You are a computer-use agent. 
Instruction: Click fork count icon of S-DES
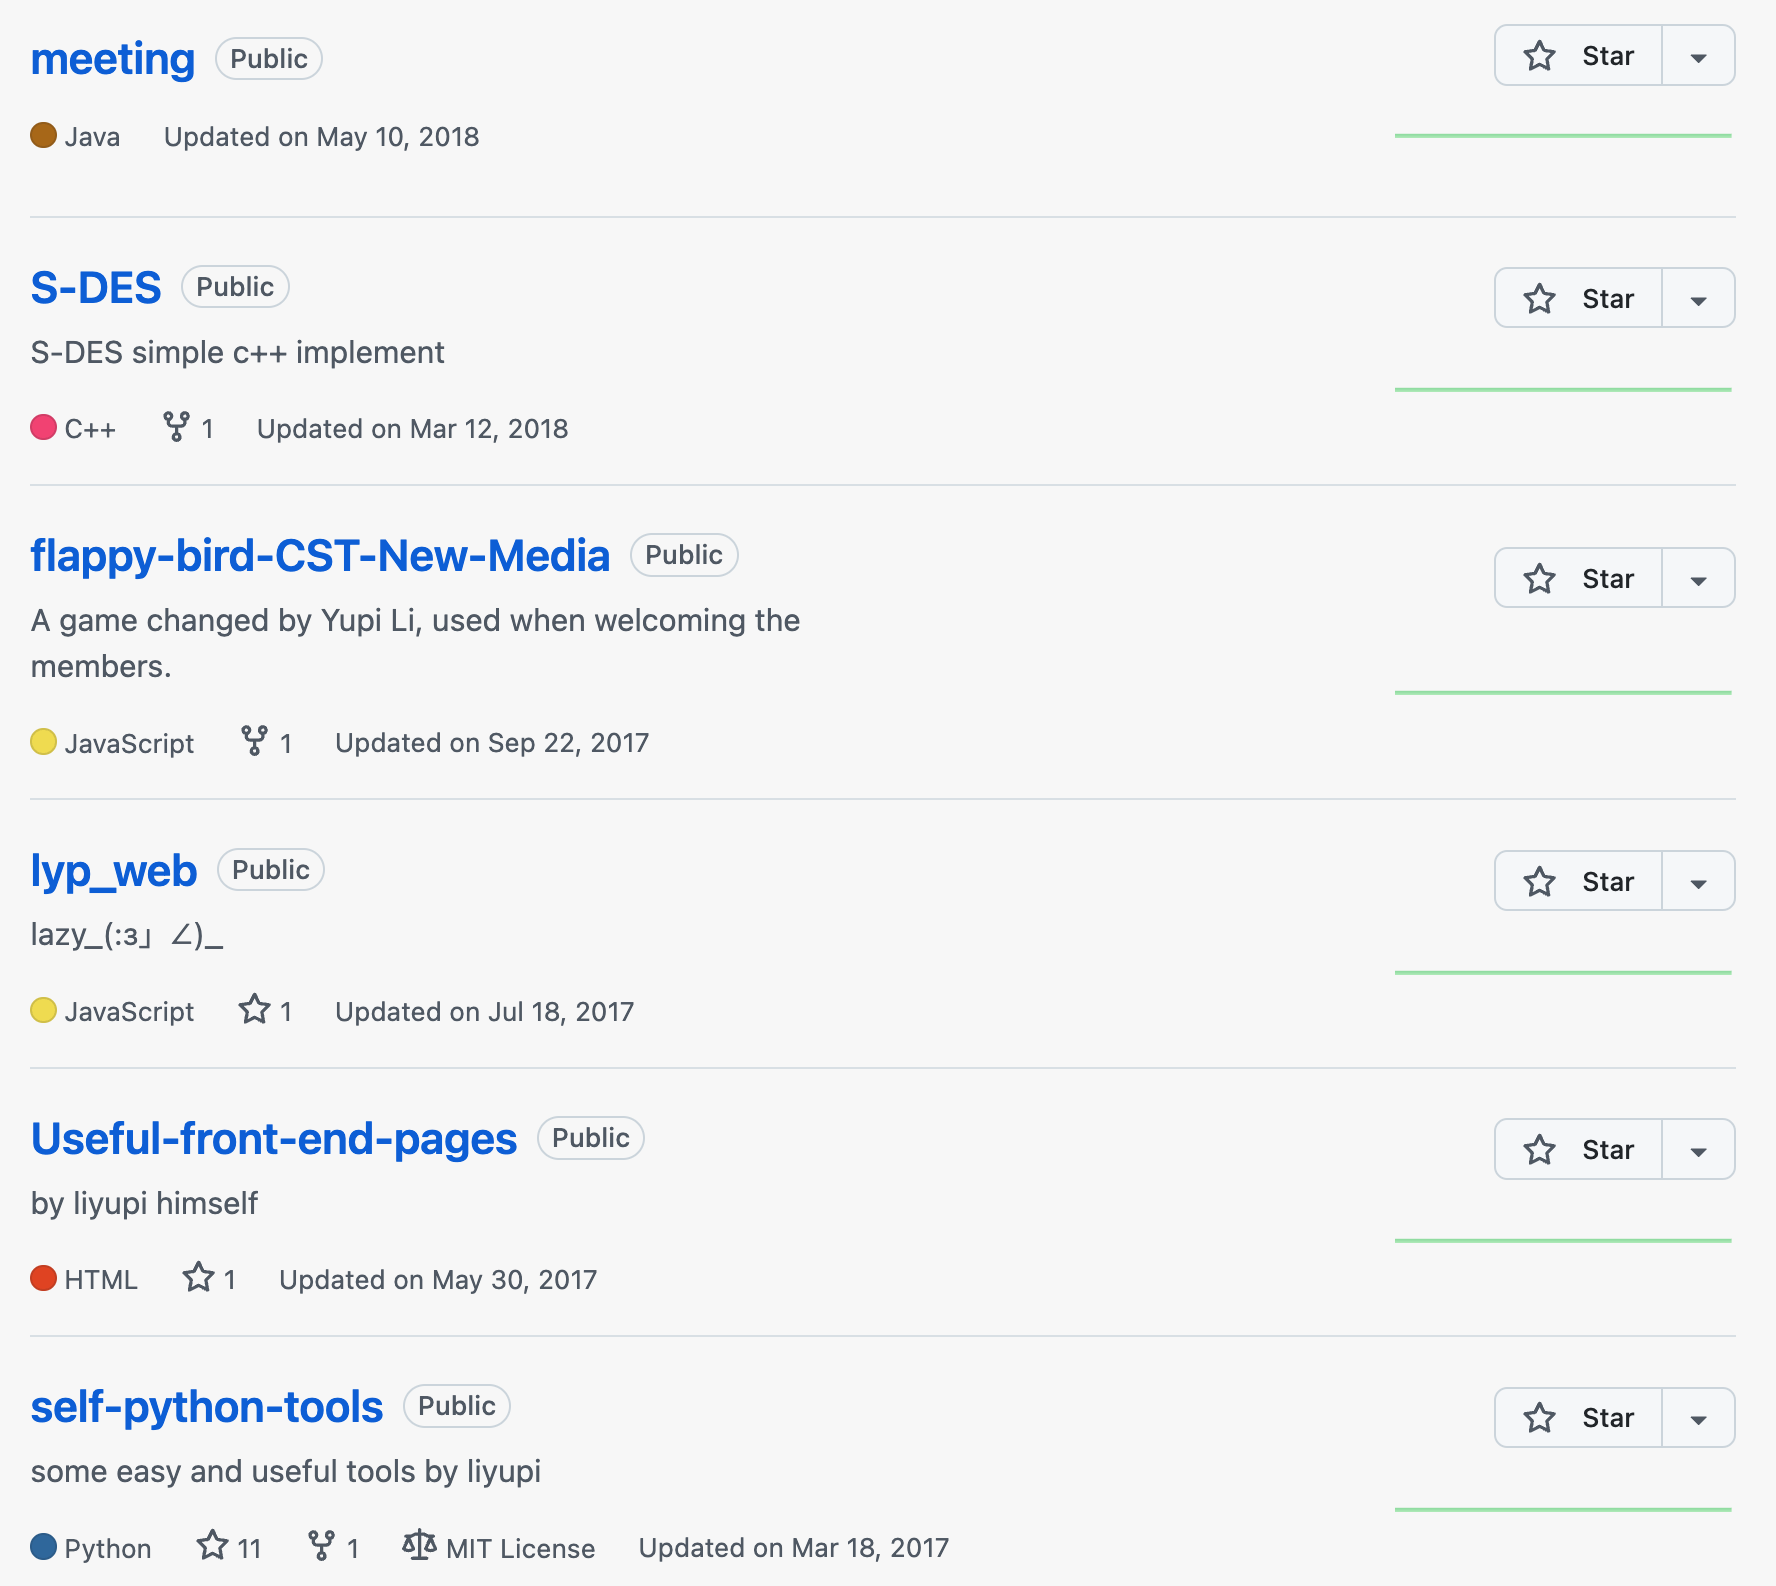pyautogui.click(x=176, y=427)
